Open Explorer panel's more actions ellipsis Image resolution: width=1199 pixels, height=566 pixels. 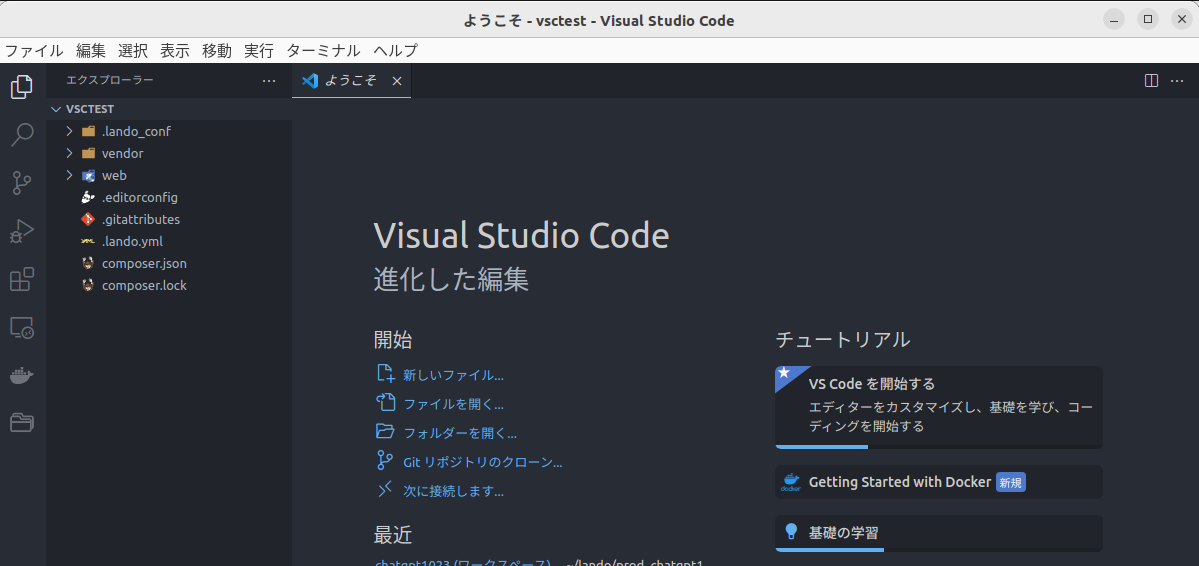tap(269, 80)
